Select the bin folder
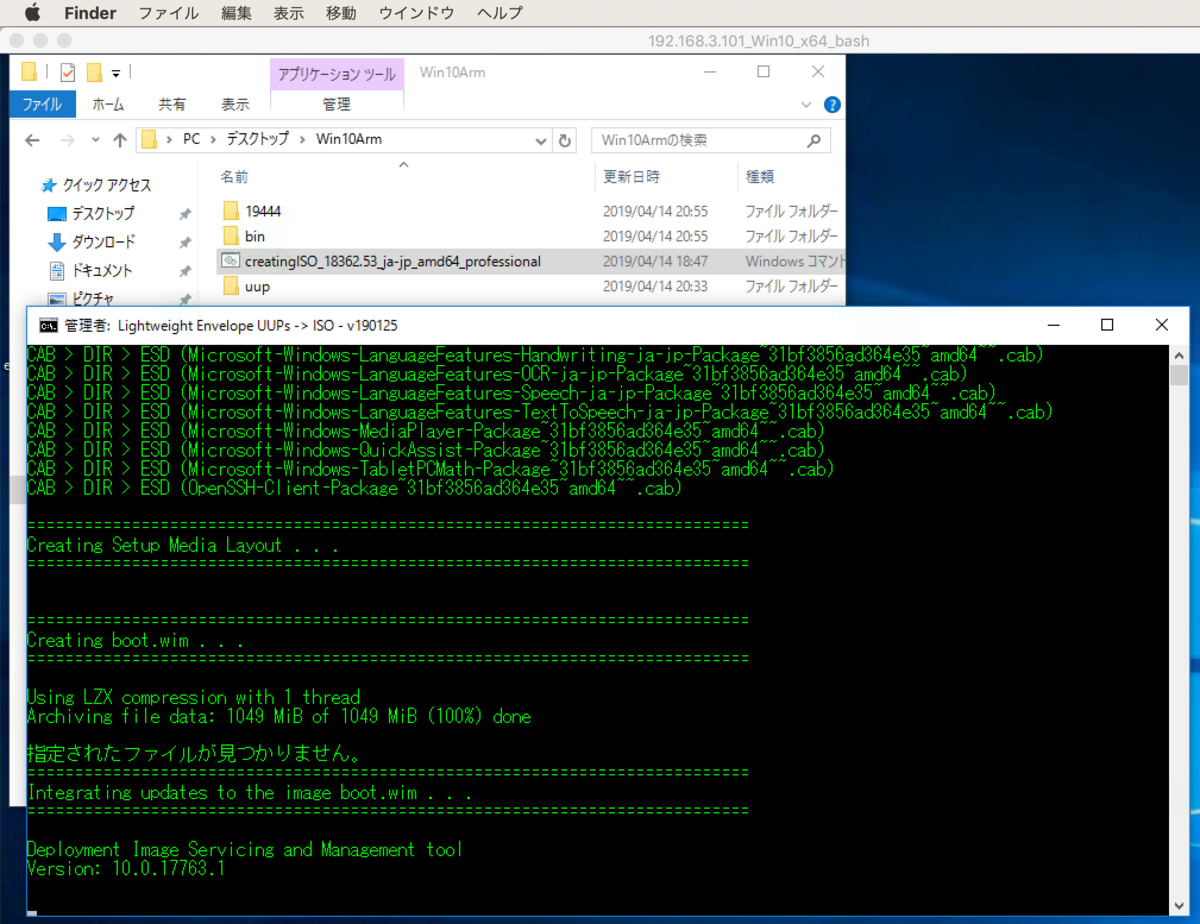Screen dimensions: 1200x924 point(255,236)
